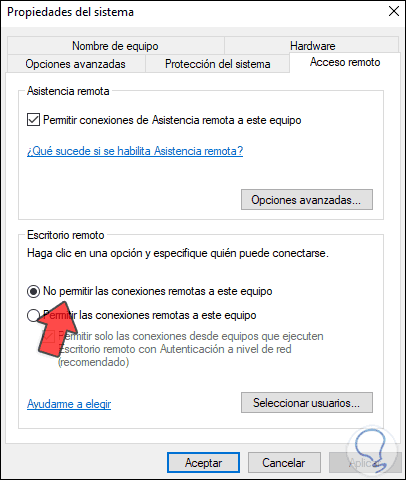This screenshot has width=406, height=480.
Task: Dismiss the dialog with Cancelar
Action: 284,463
